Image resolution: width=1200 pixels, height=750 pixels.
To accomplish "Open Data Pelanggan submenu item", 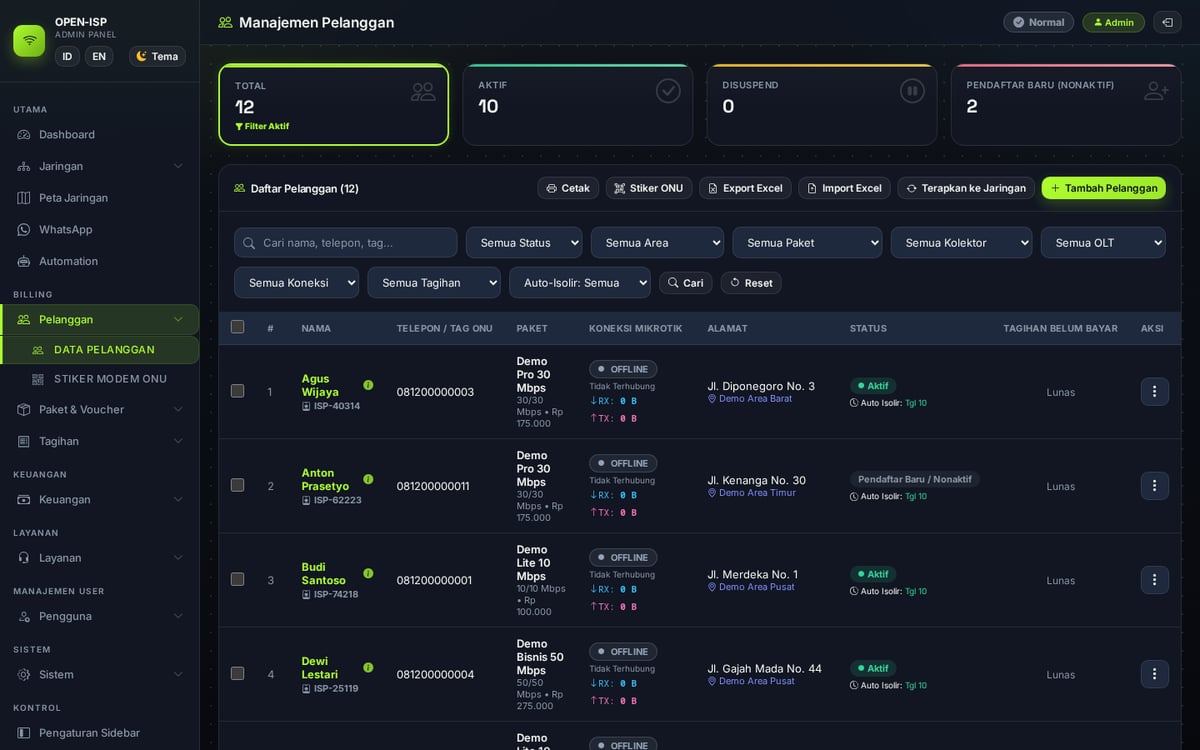I will pyautogui.click(x=99, y=350).
